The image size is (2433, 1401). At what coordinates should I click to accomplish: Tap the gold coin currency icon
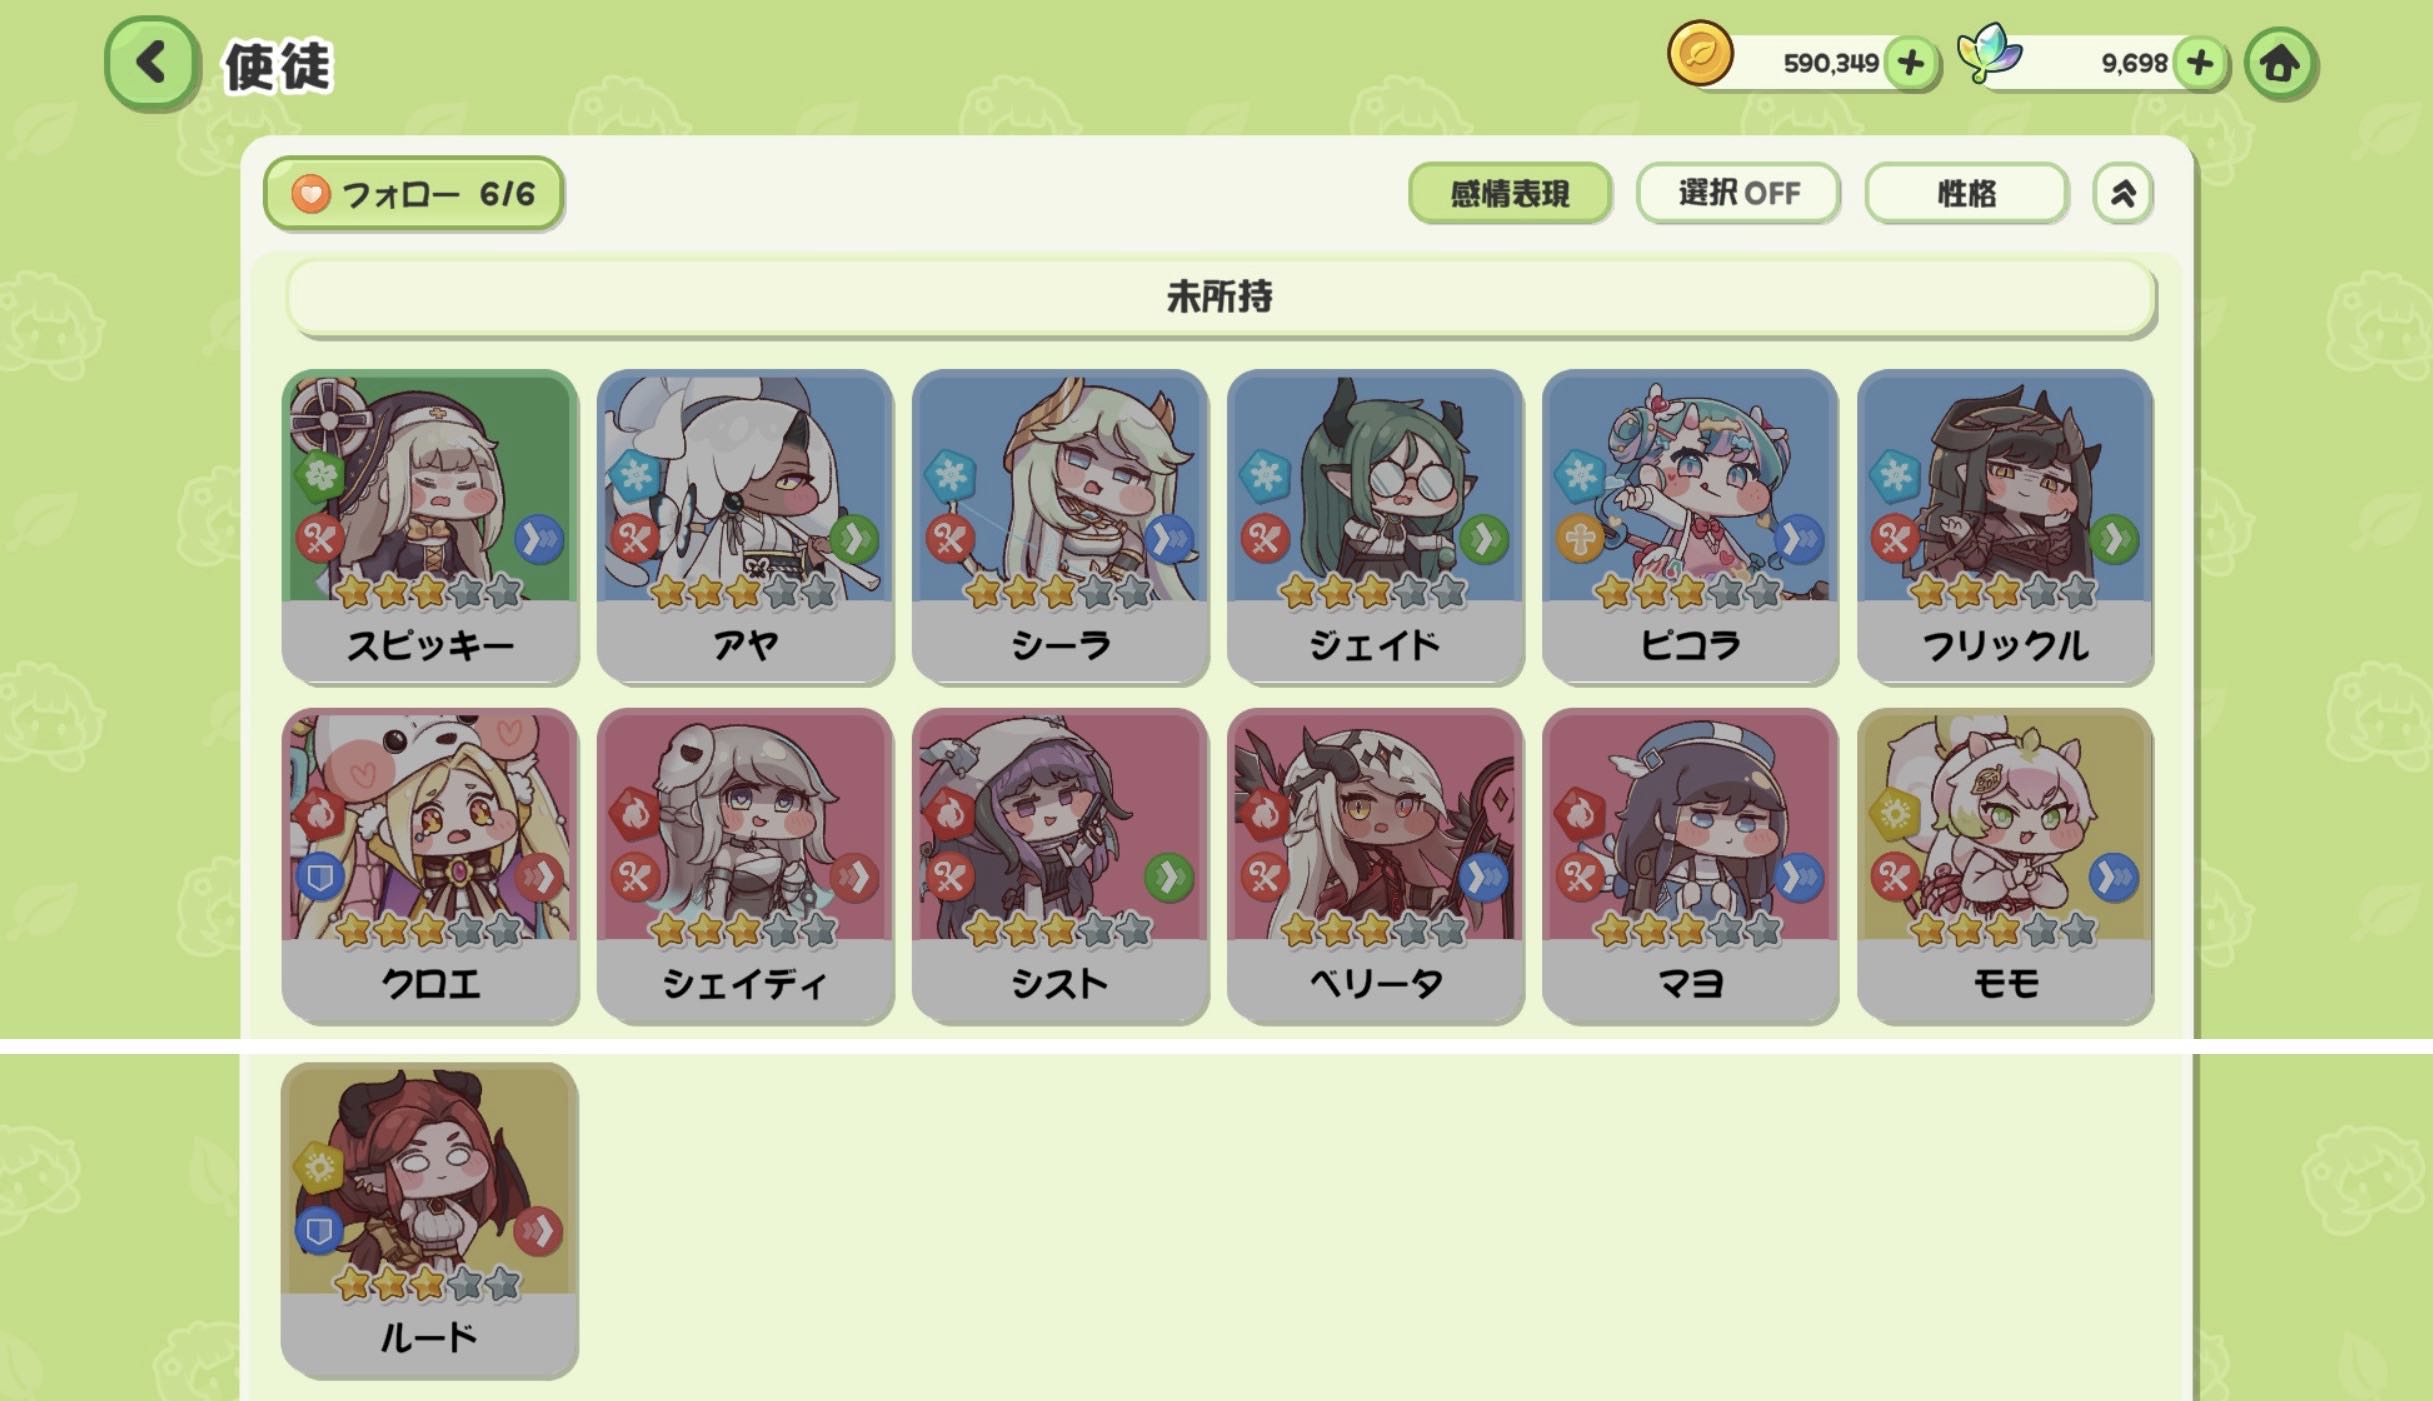[x=1700, y=54]
